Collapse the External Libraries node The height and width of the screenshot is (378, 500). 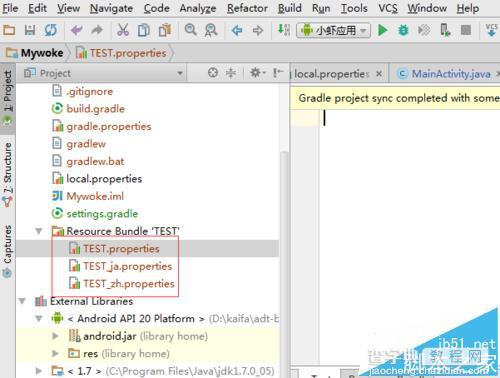pos(22,301)
